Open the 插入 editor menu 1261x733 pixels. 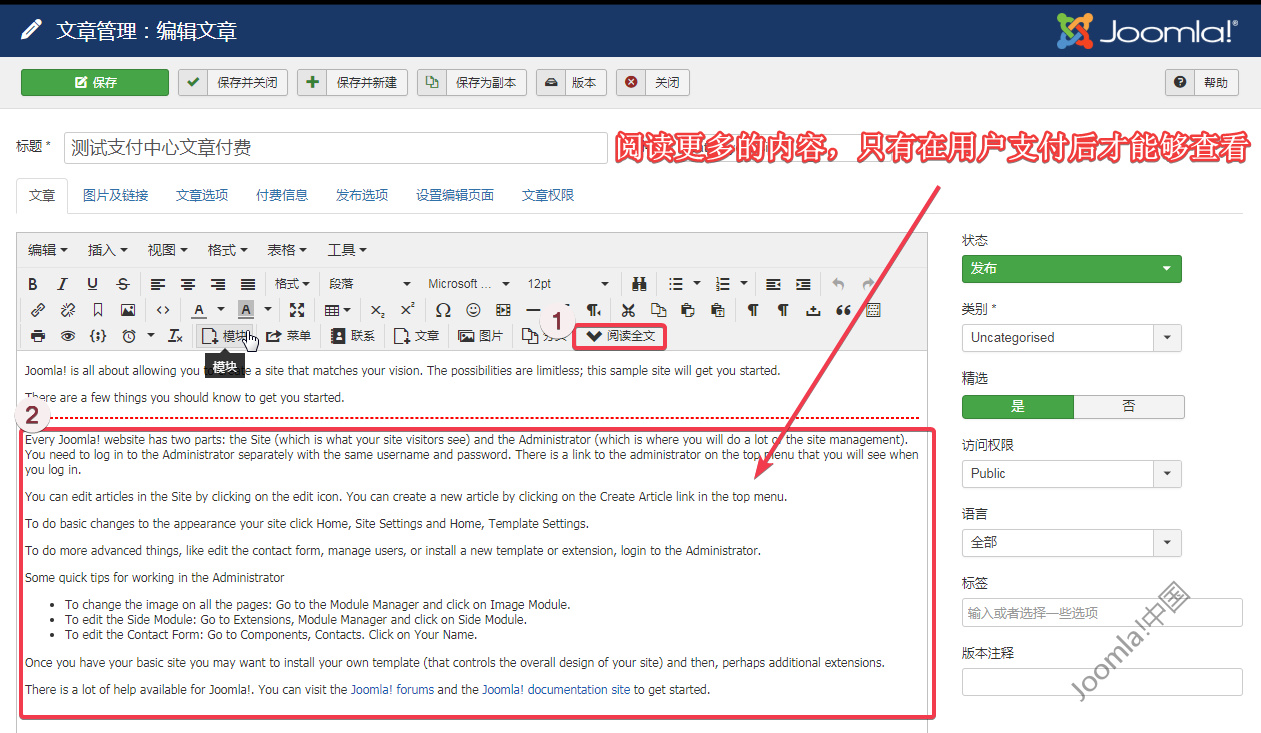point(107,250)
